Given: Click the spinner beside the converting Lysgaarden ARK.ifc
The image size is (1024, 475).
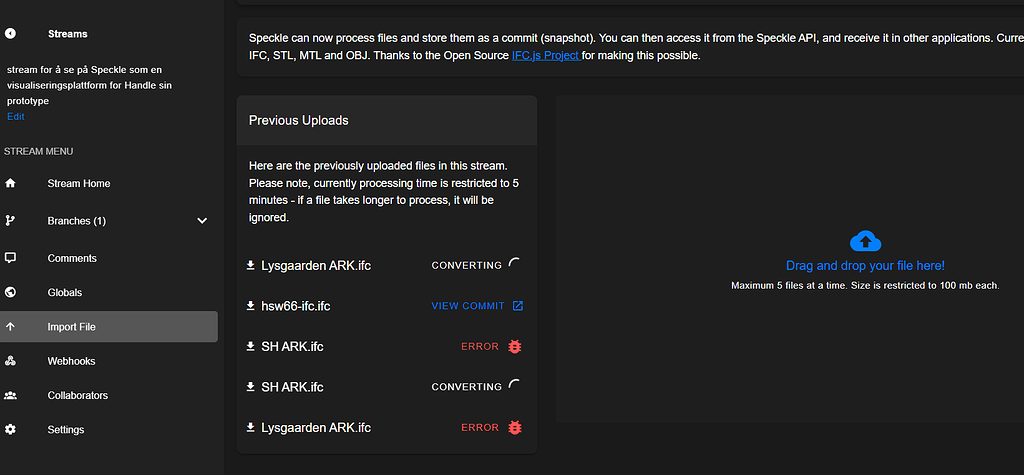Looking at the screenshot, I should [x=515, y=265].
